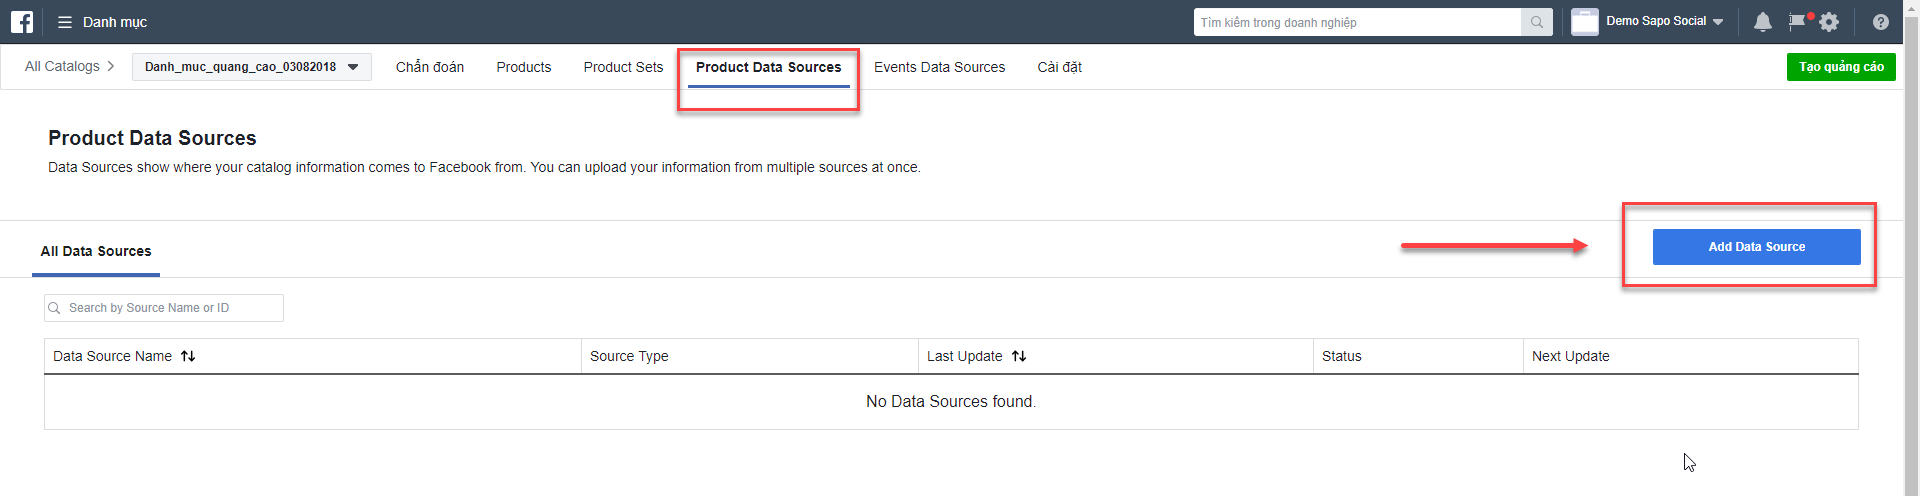Click the help question mark icon
This screenshot has width=1920, height=496.
coord(1881,22)
